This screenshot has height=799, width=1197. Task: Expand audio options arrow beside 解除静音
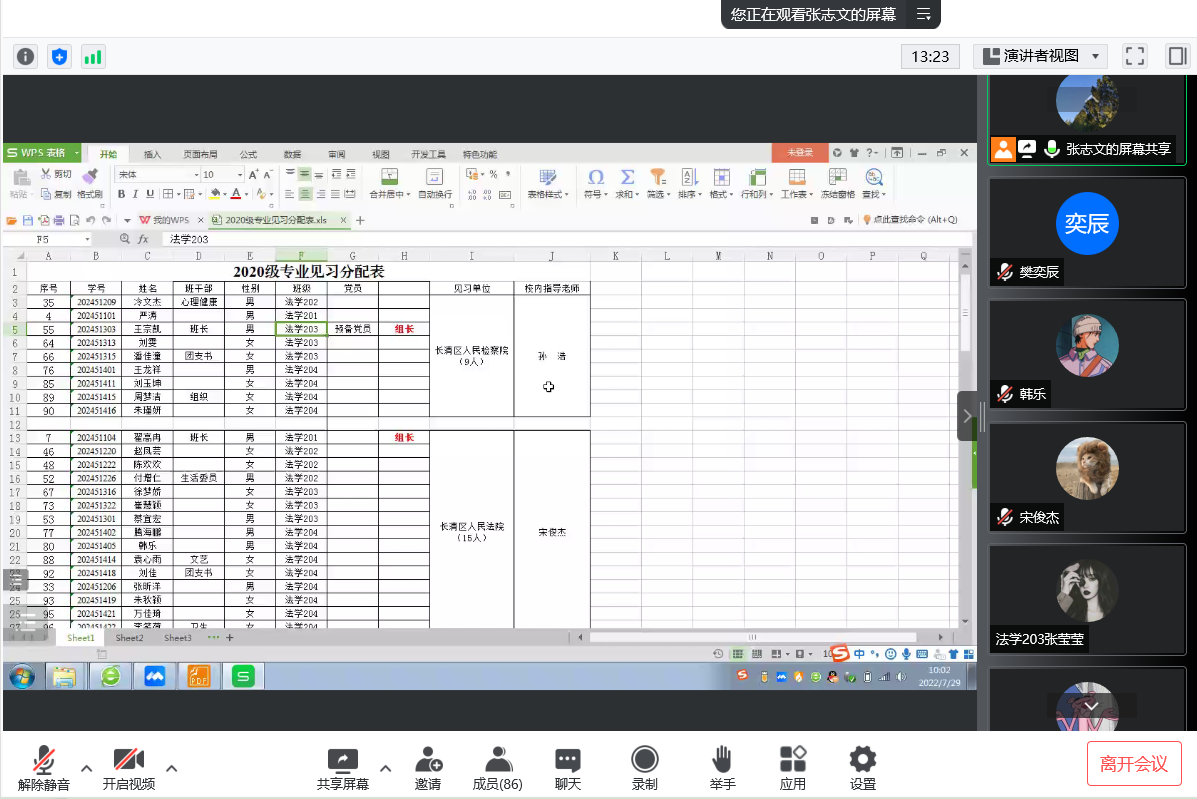87,768
